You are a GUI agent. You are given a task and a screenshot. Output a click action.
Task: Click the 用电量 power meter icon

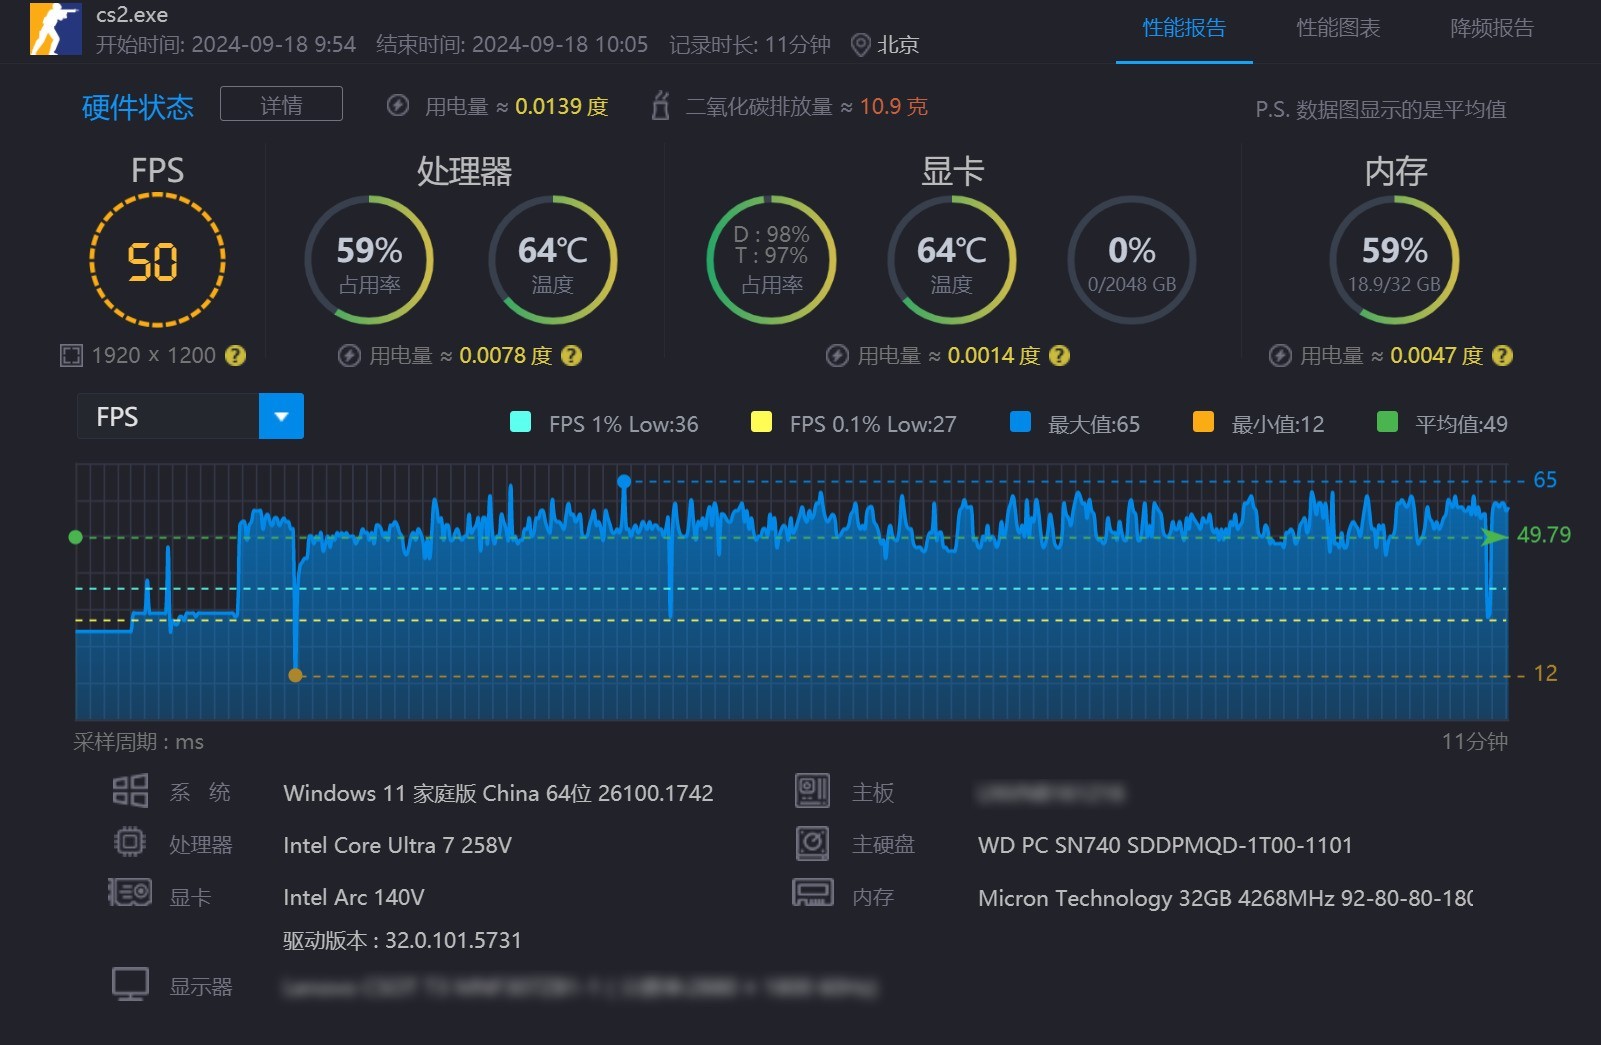click(x=399, y=106)
